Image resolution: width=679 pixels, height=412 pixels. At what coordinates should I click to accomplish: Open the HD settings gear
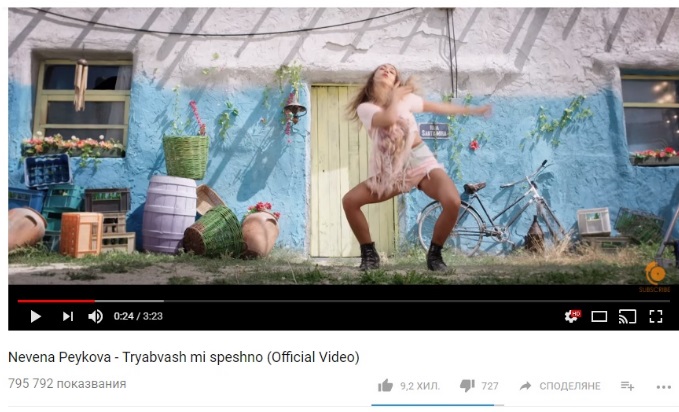pos(572,316)
